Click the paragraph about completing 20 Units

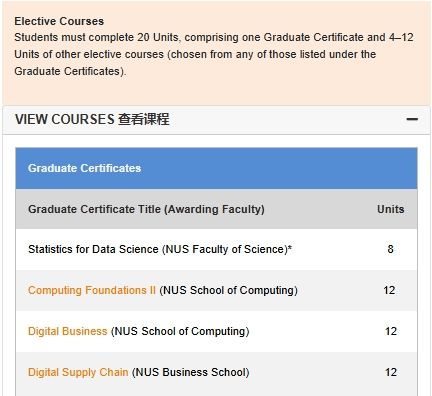(214, 54)
